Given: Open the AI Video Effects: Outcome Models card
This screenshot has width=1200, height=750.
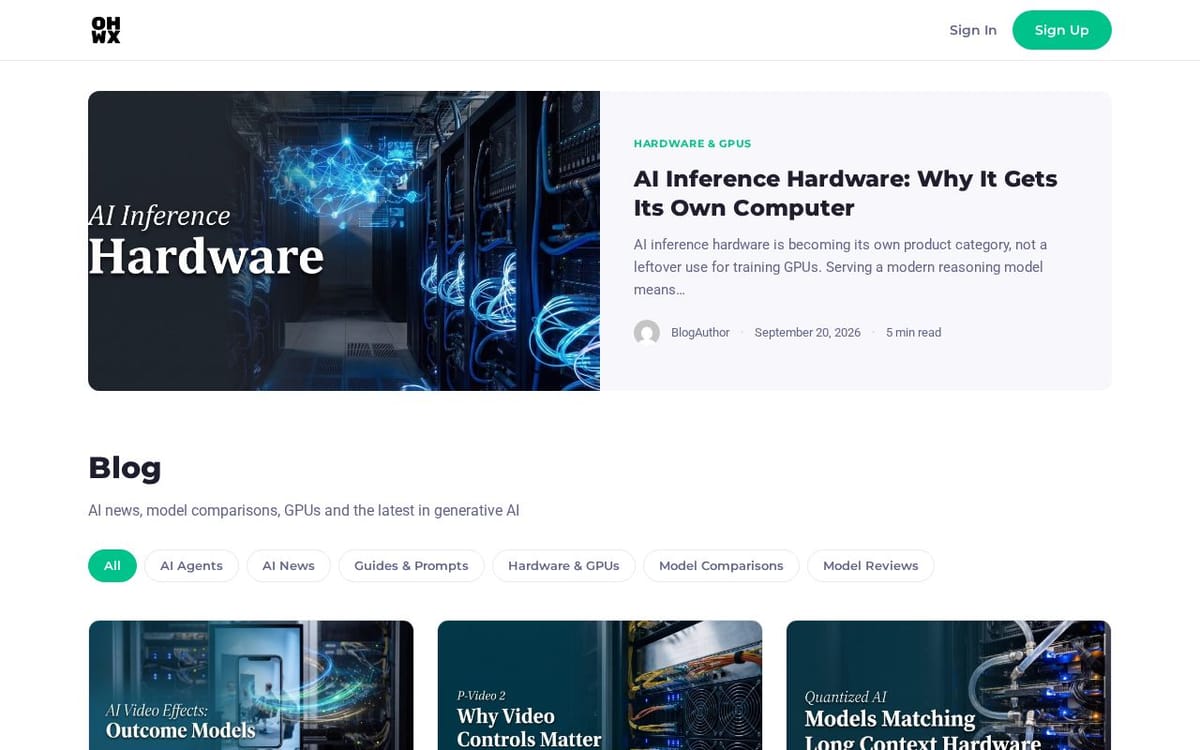Looking at the screenshot, I should [x=251, y=685].
